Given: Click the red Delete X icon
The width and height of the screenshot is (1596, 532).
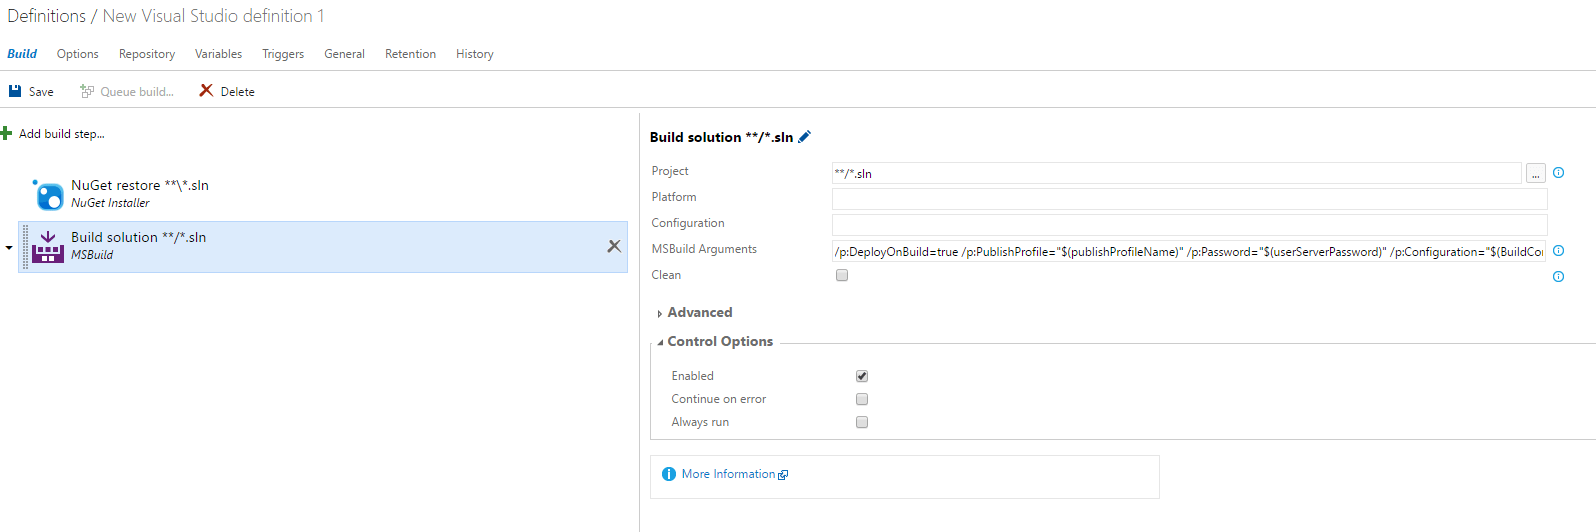Looking at the screenshot, I should point(206,91).
